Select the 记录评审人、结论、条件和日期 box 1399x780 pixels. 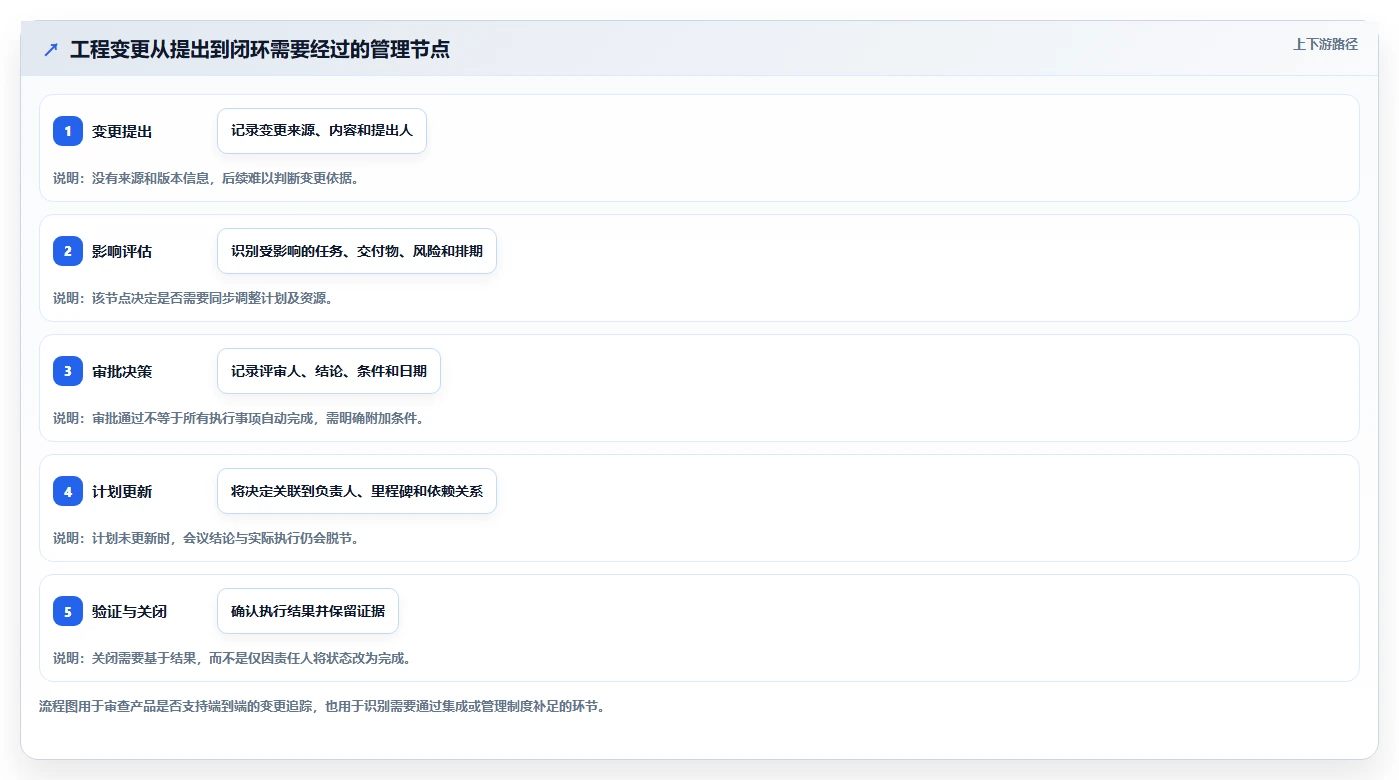point(329,371)
